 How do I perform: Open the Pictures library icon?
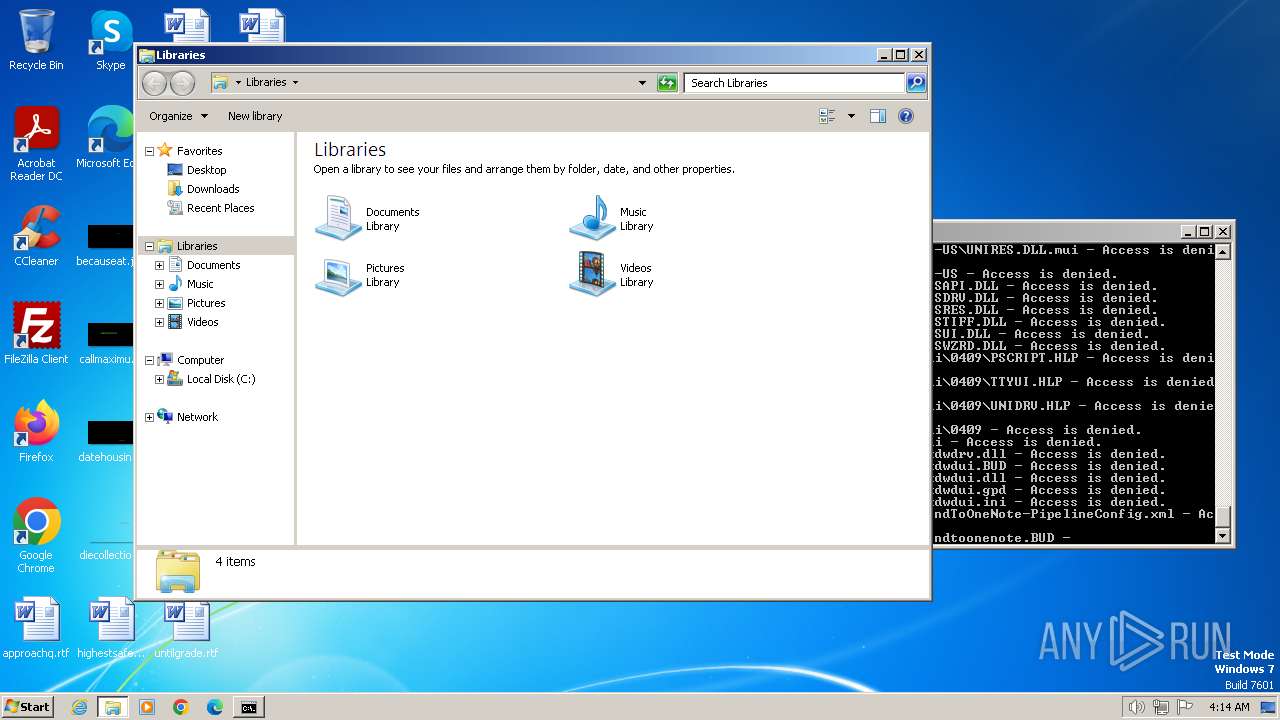[x=338, y=274]
